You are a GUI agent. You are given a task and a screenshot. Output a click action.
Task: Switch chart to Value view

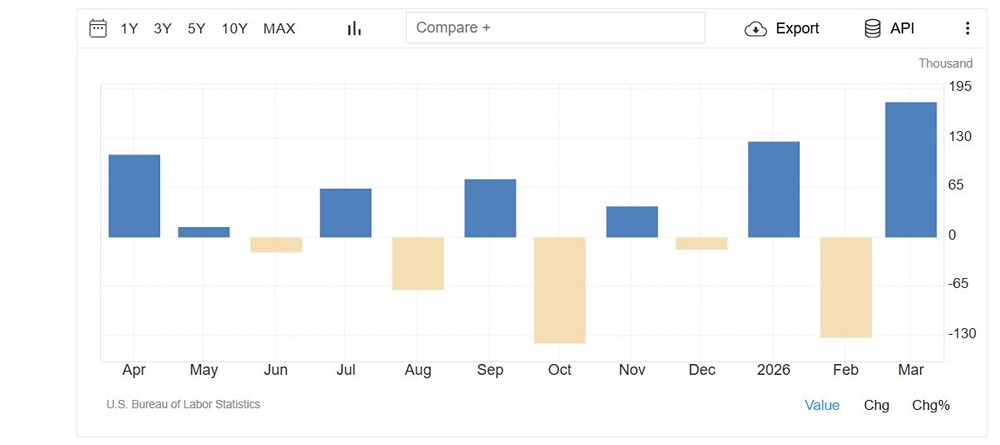click(822, 405)
